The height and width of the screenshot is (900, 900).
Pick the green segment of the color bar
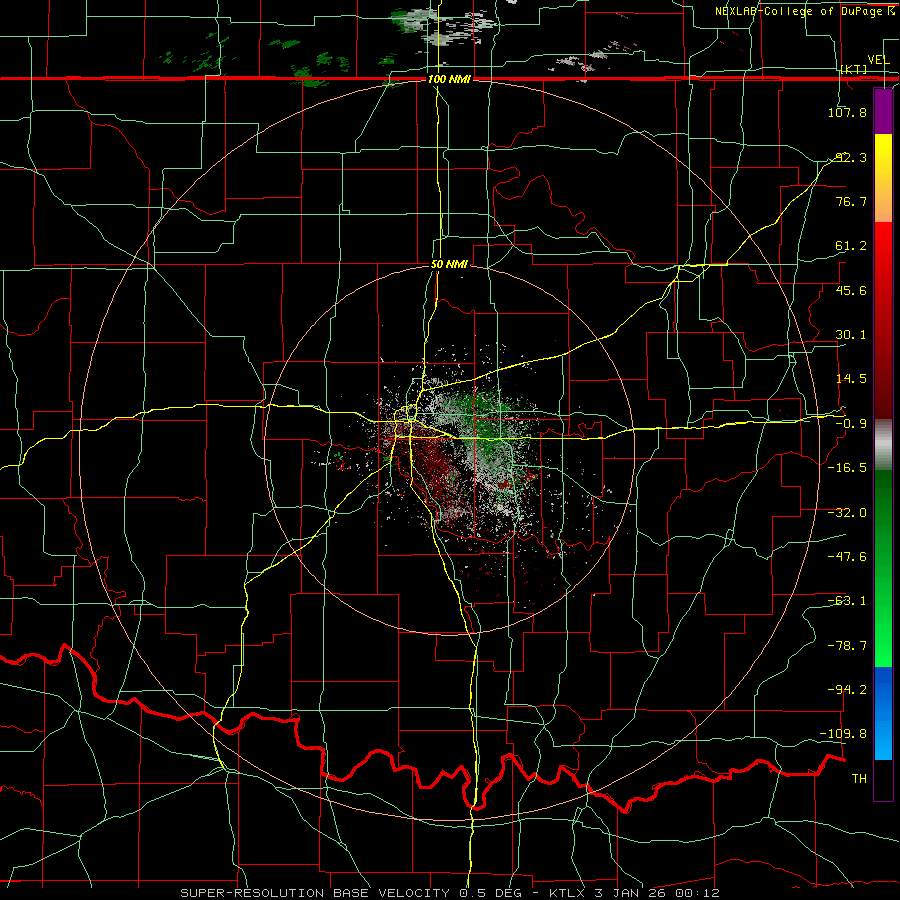coord(883,568)
